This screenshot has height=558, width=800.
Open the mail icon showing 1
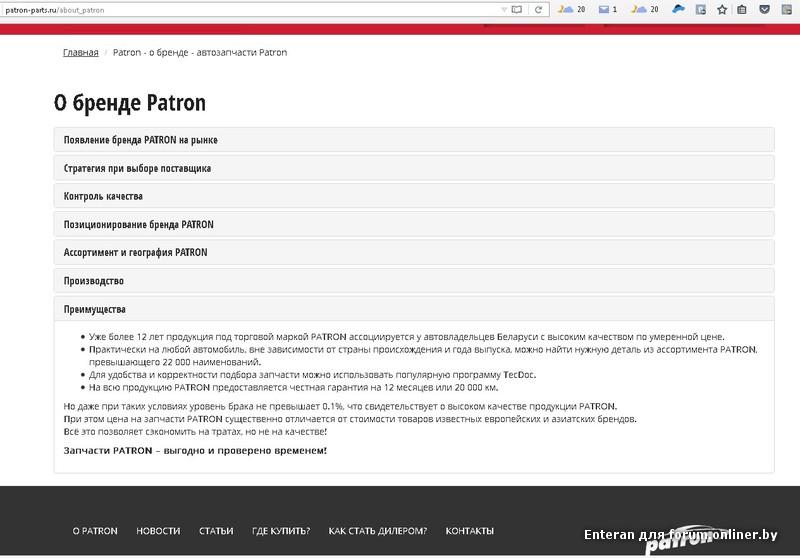click(x=608, y=9)
